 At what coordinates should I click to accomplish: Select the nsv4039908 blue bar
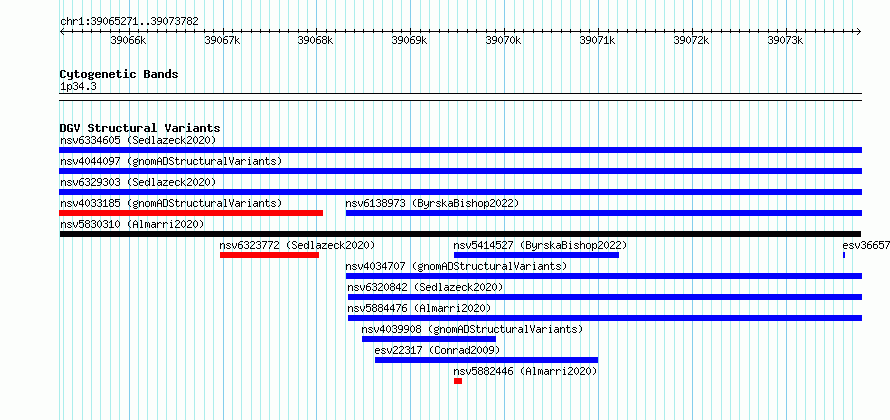point(429,339)
